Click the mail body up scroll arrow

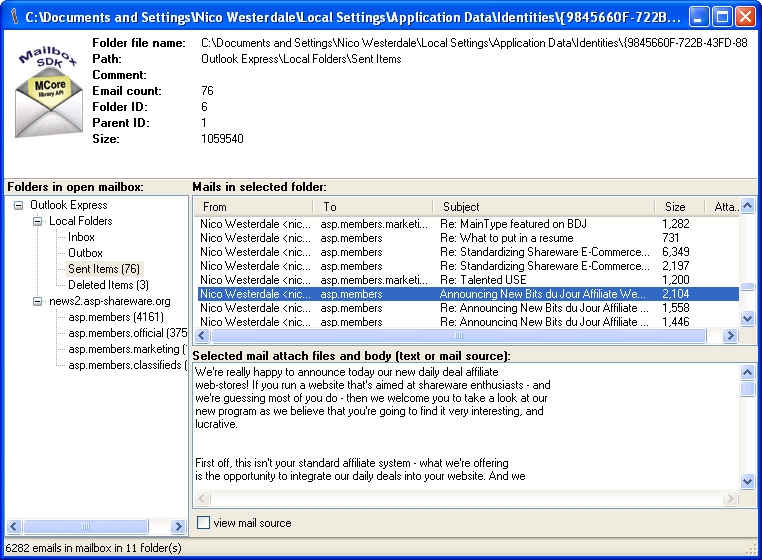(x=747, y=372)
